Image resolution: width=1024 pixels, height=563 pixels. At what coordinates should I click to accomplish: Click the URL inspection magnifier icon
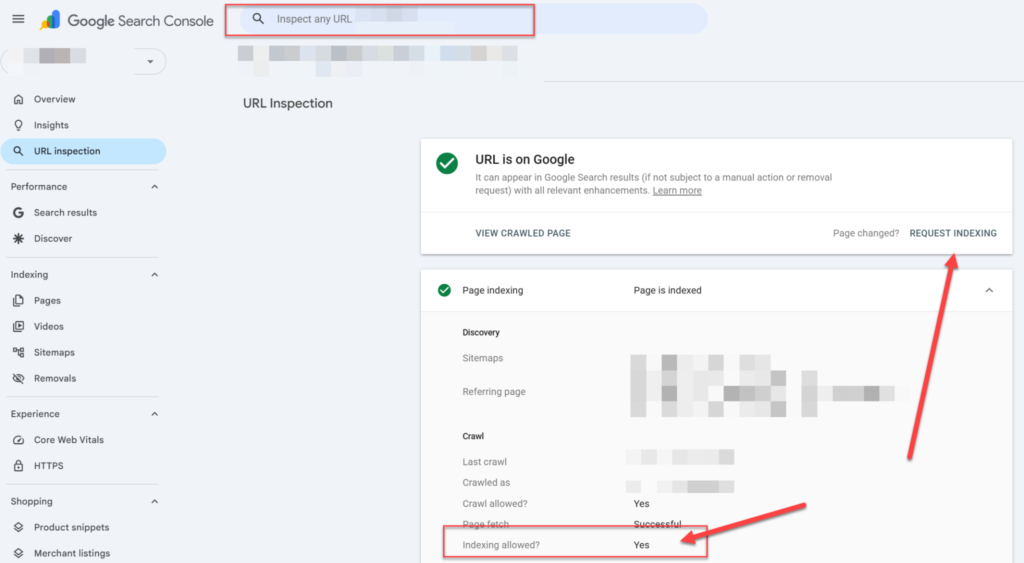pyautogui.click(x=18, y=151)
